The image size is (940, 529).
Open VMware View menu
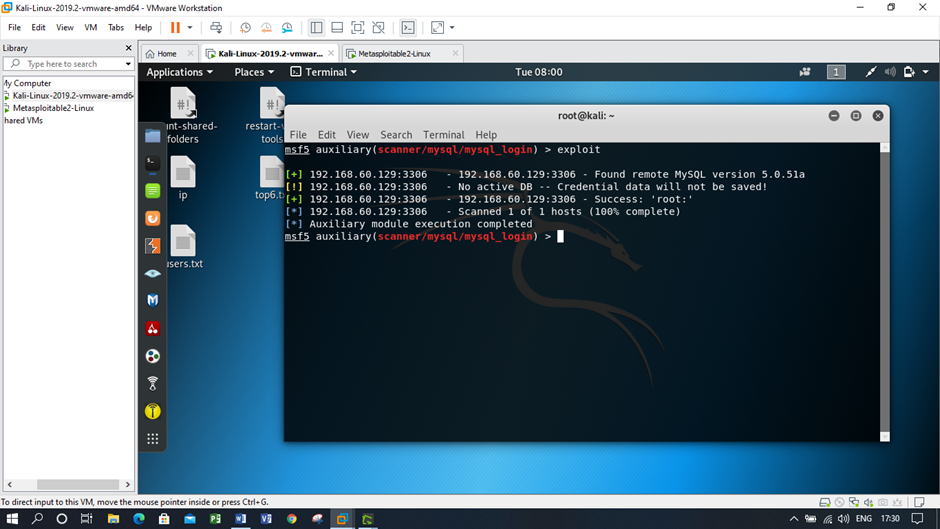pyautogui.click(x=65, y=28)
